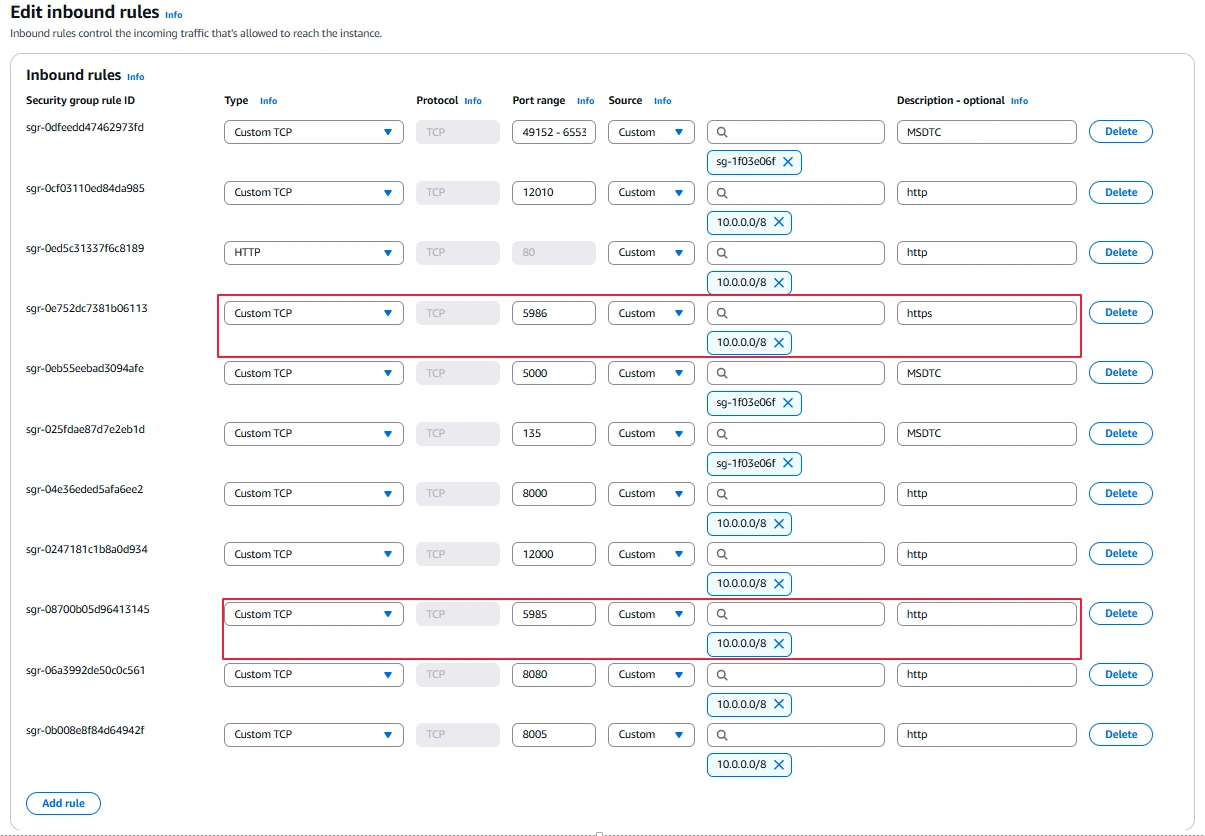Open Type dropdown for the HTTP rule
The width and height of the screenshot is (1205, 836).
[x=314, y=253]
